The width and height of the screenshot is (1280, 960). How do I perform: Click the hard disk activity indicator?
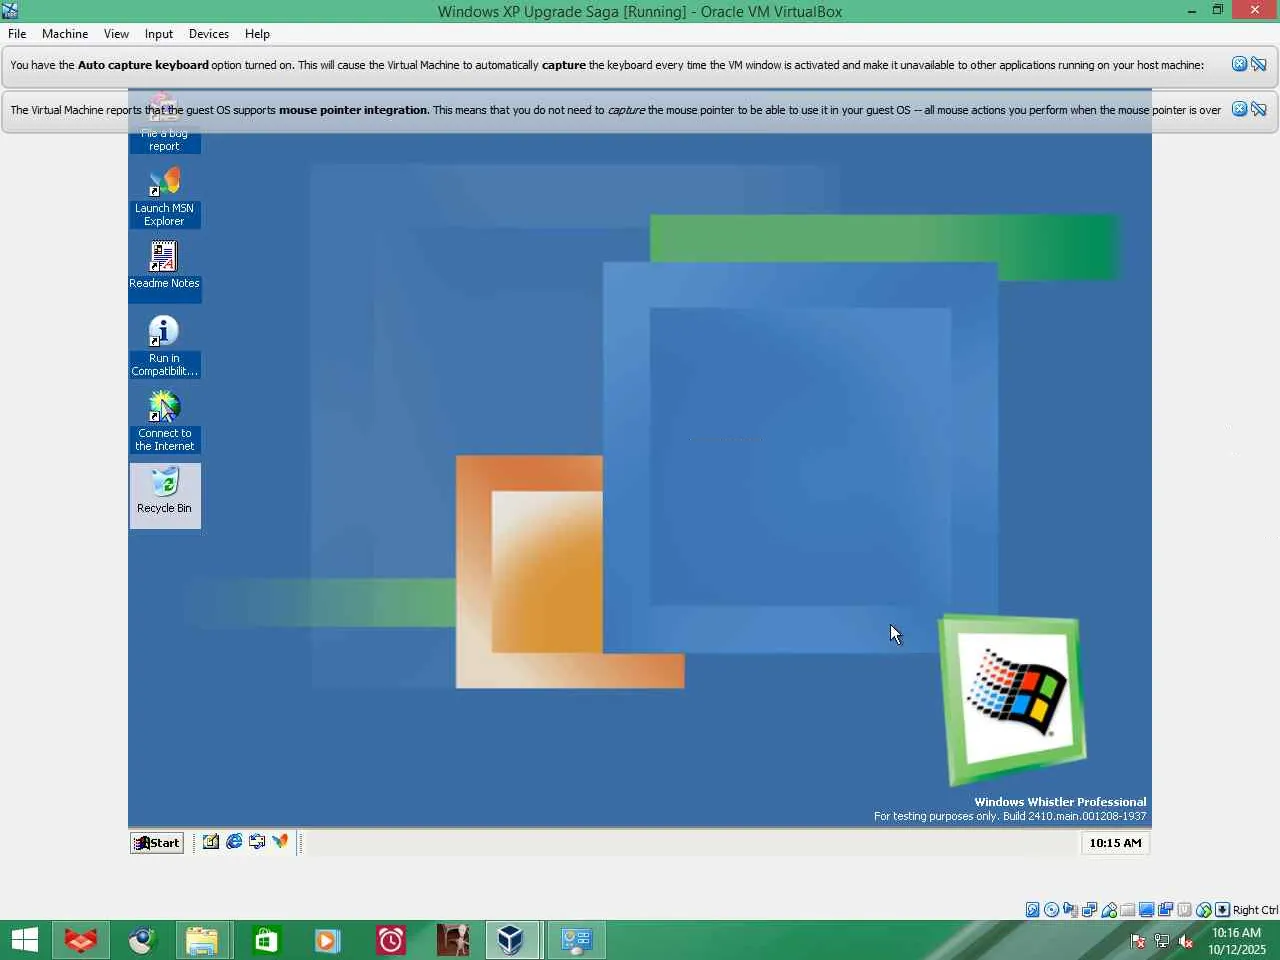pos(1033,910)
